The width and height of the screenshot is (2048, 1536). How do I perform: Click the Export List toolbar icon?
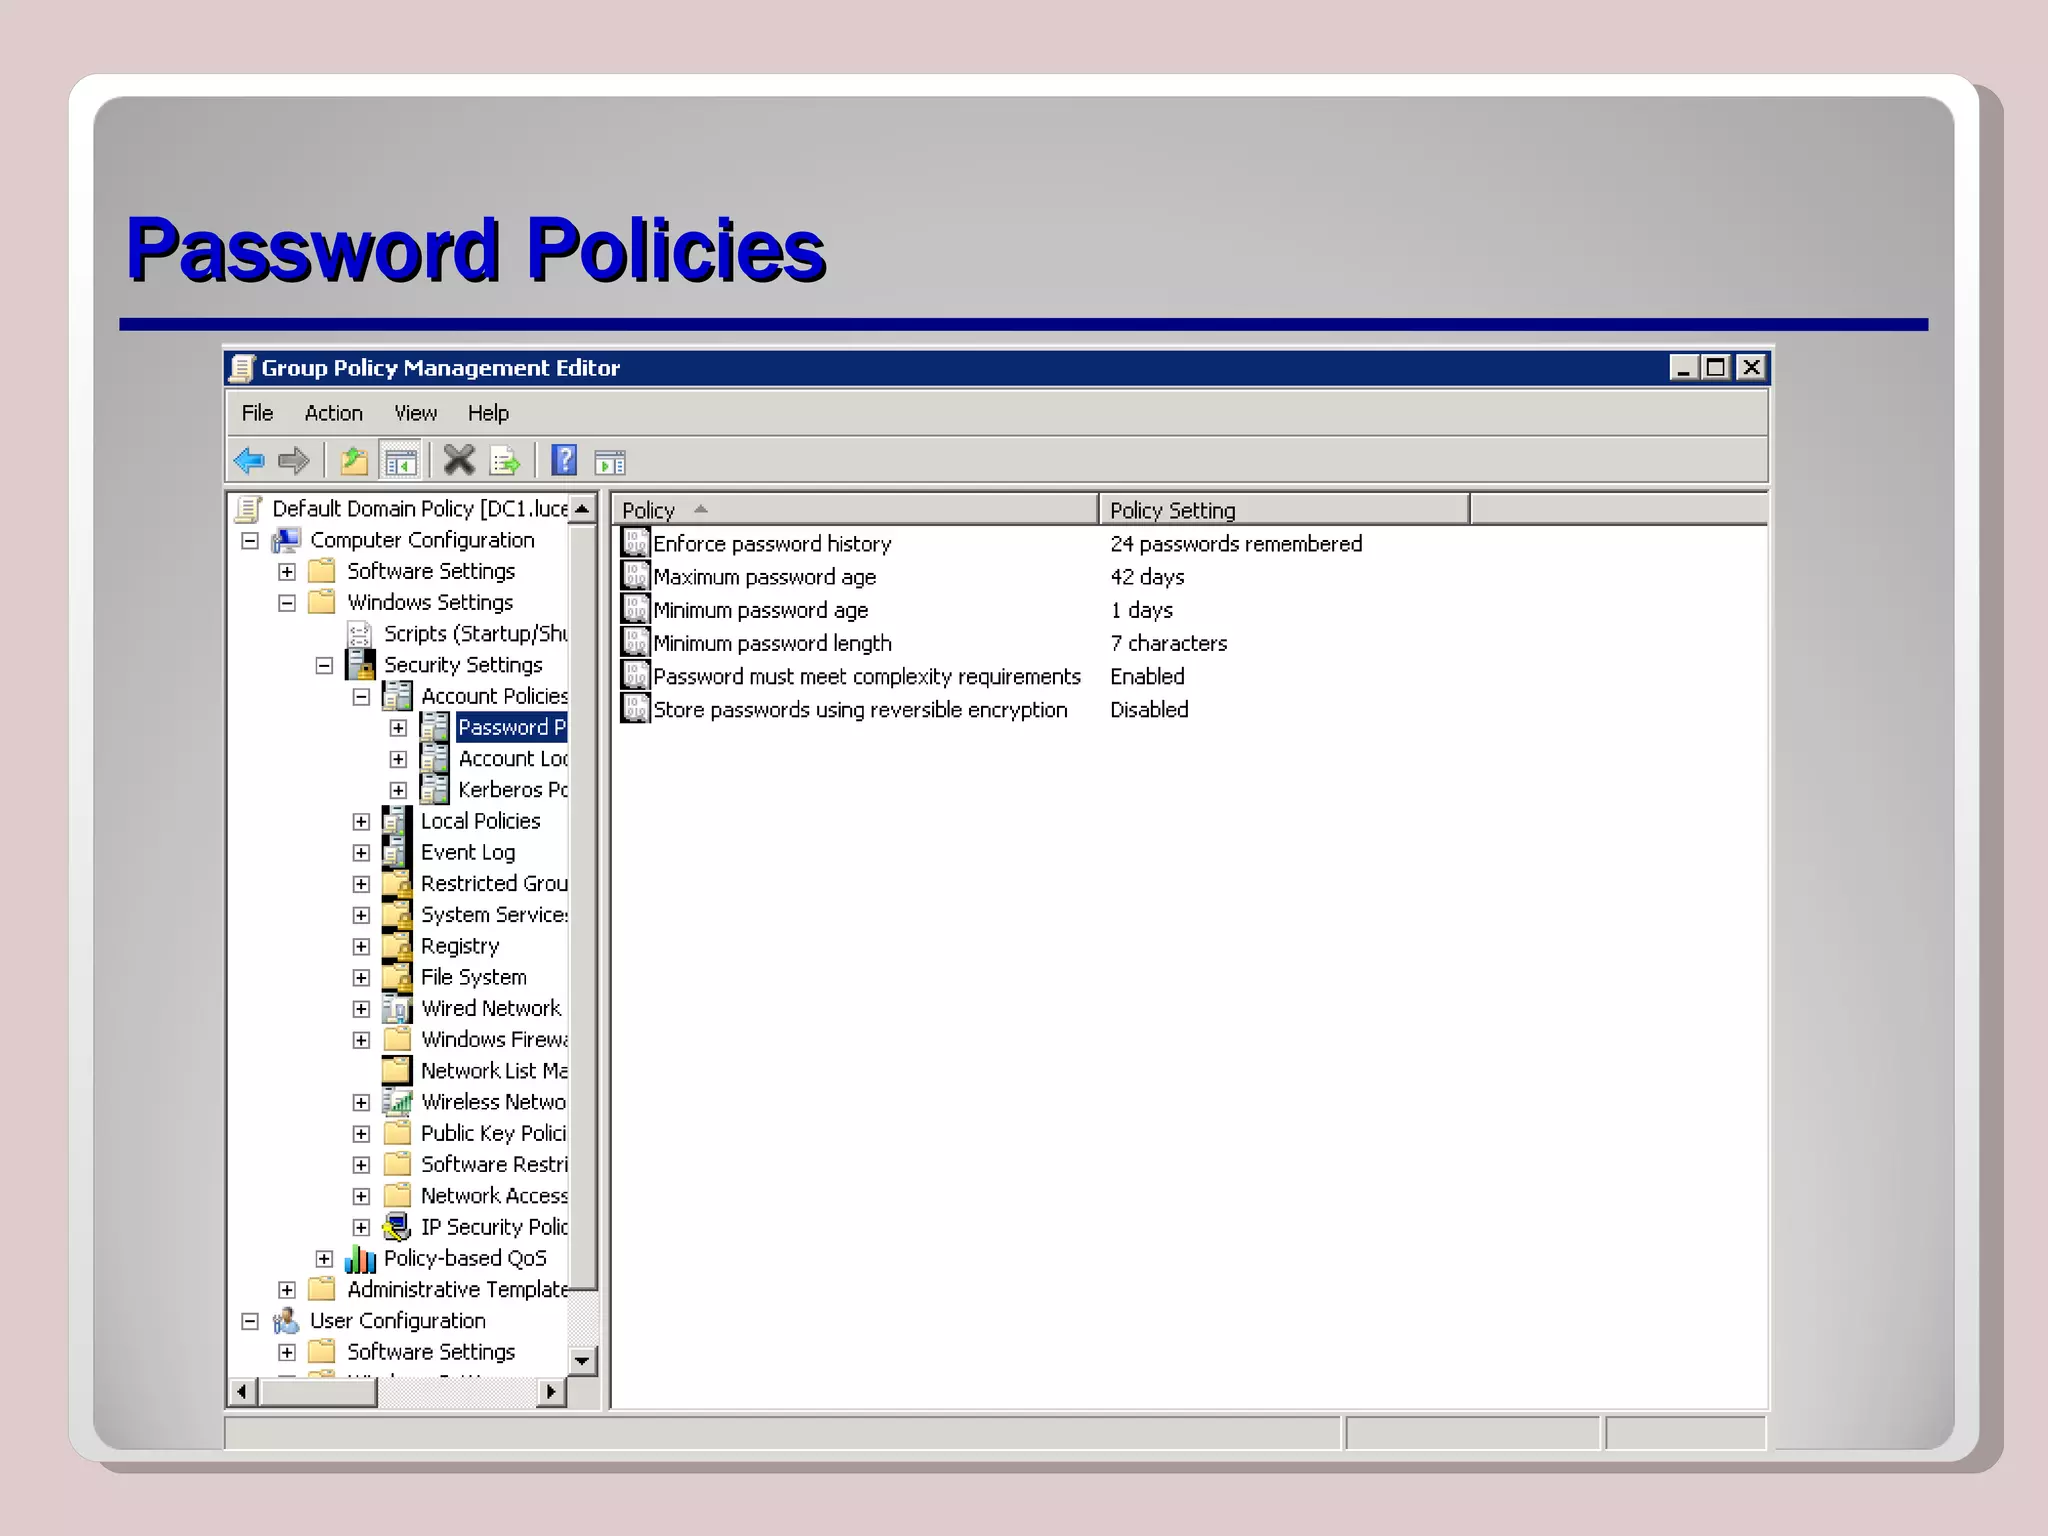coord(505,461)
